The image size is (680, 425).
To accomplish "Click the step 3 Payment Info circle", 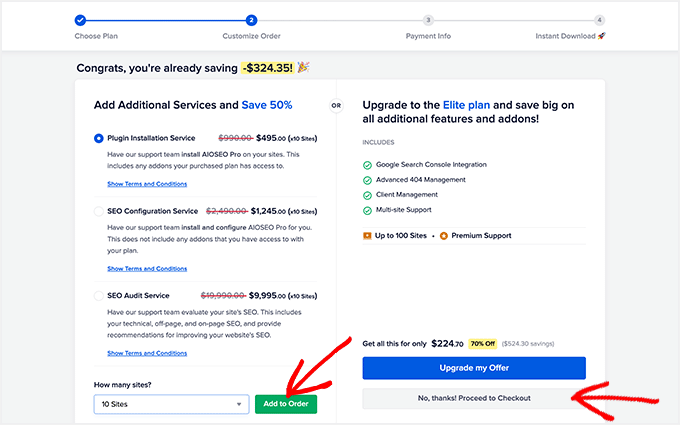I will tap(428, 19).
